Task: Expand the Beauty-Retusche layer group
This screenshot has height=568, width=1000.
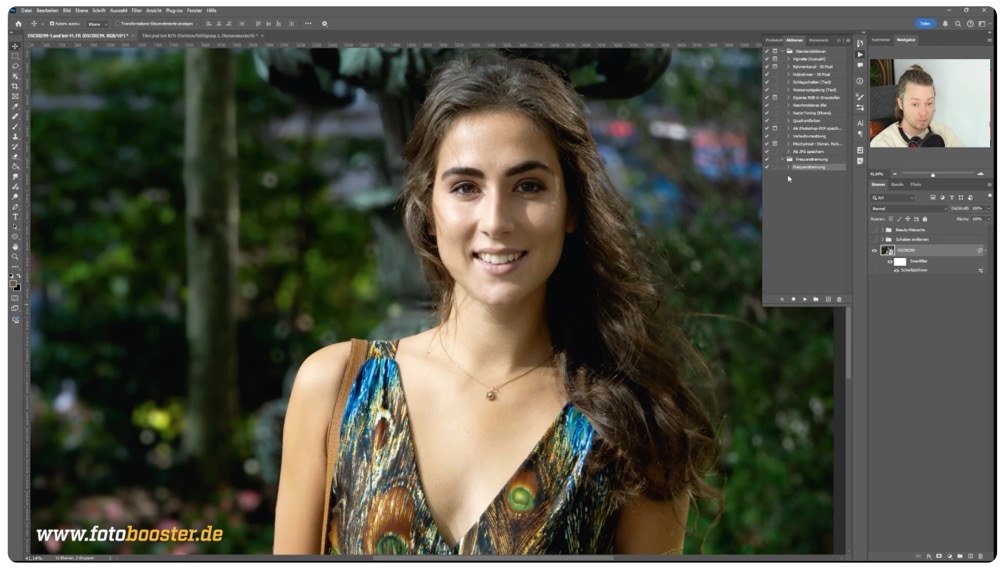Action: pyautogui.click(x=881, y=229)
